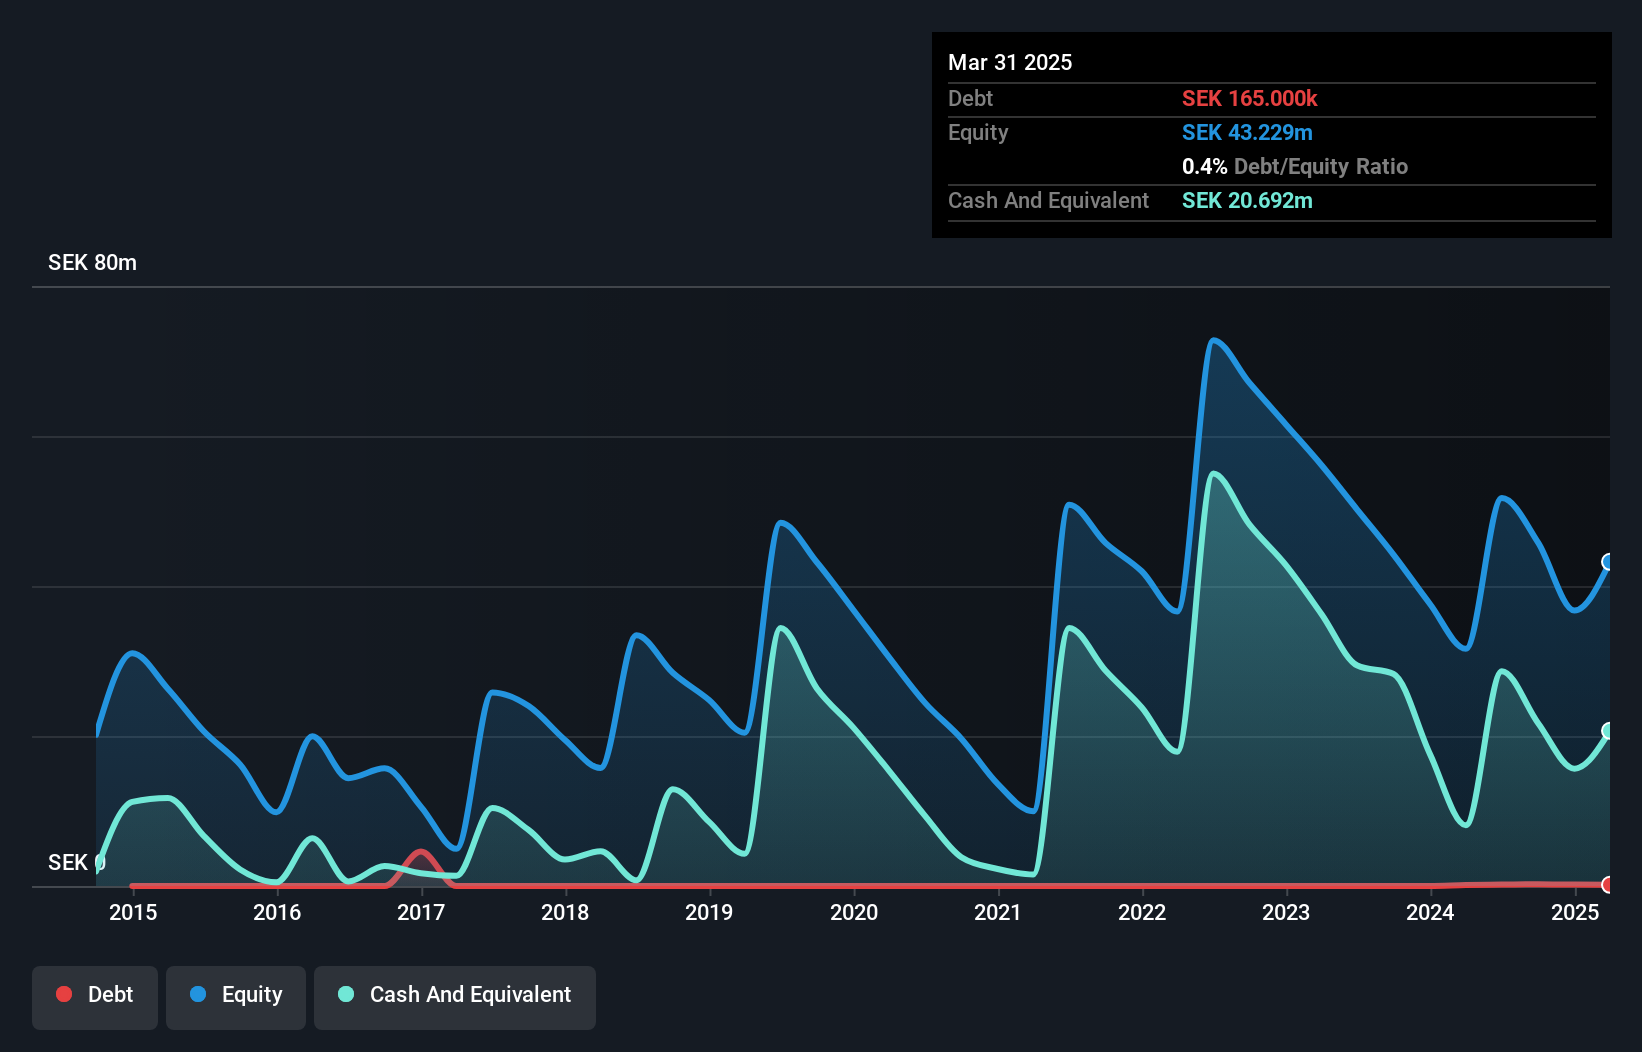This screenshot has width=1642, height=1052.
Task: Toggle the Debt legend button
Action: [x=95, y=997]
